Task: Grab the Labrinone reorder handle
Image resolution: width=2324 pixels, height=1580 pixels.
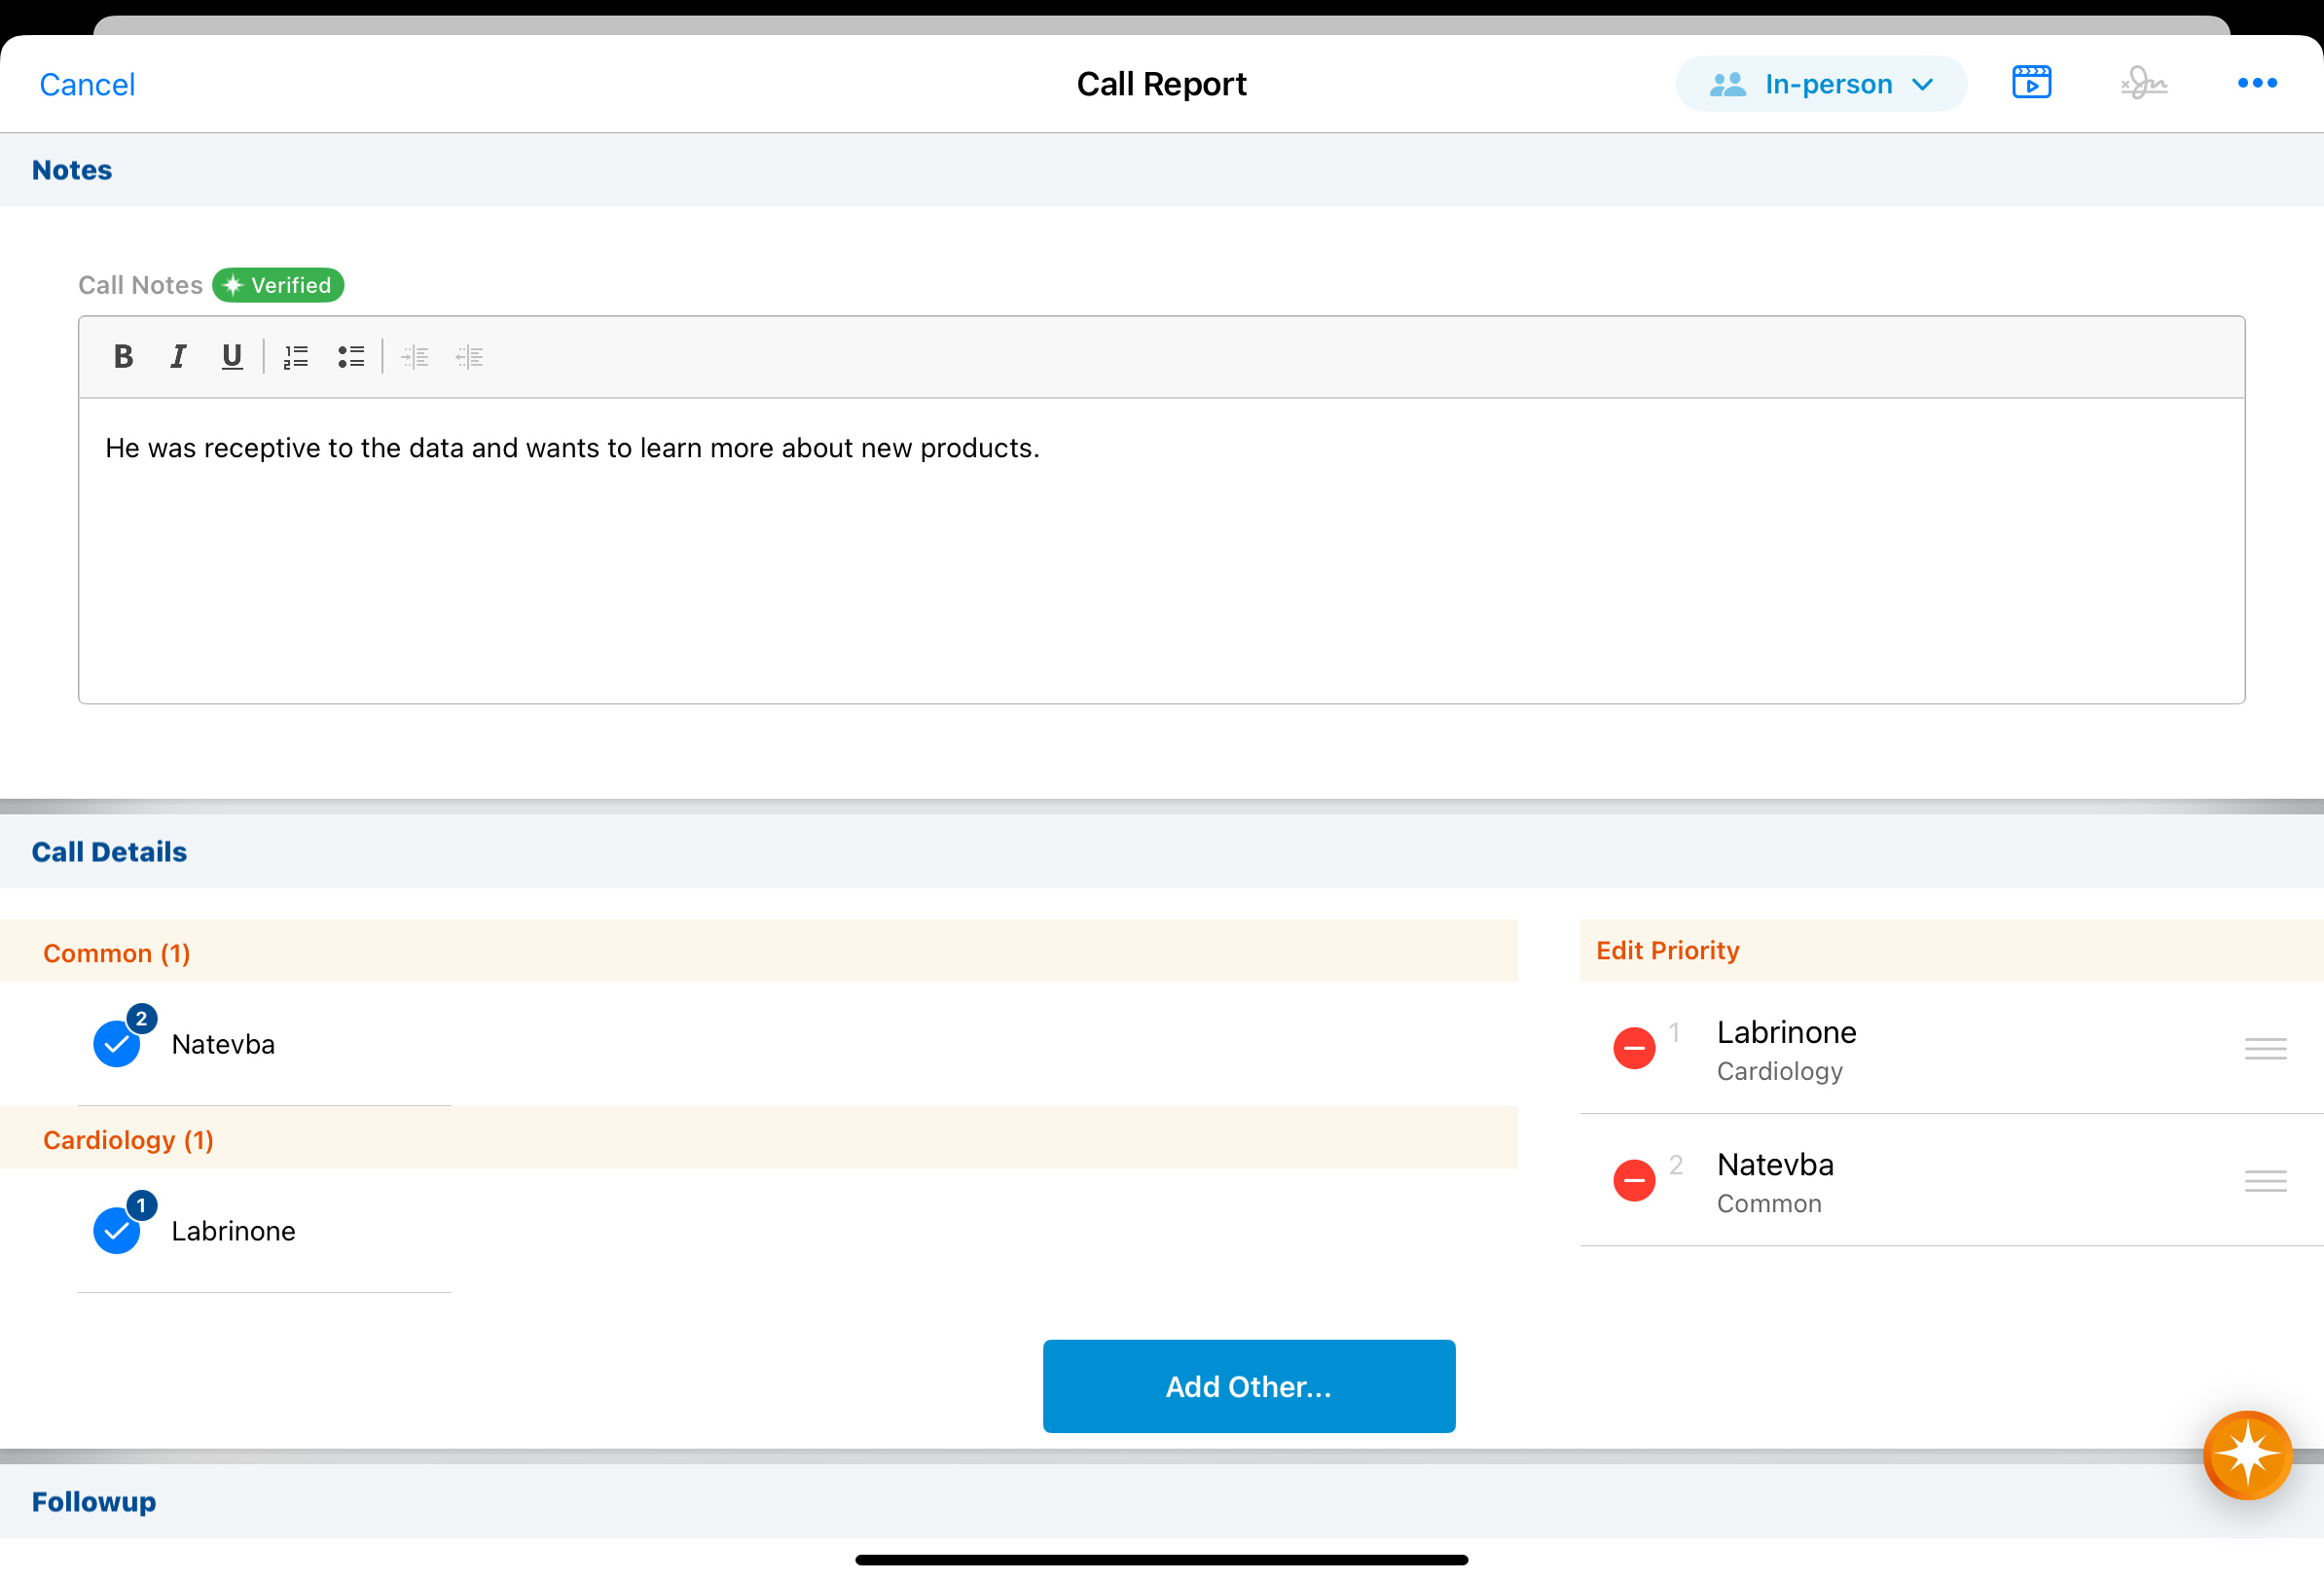Action: [x=2265, y=1048]
